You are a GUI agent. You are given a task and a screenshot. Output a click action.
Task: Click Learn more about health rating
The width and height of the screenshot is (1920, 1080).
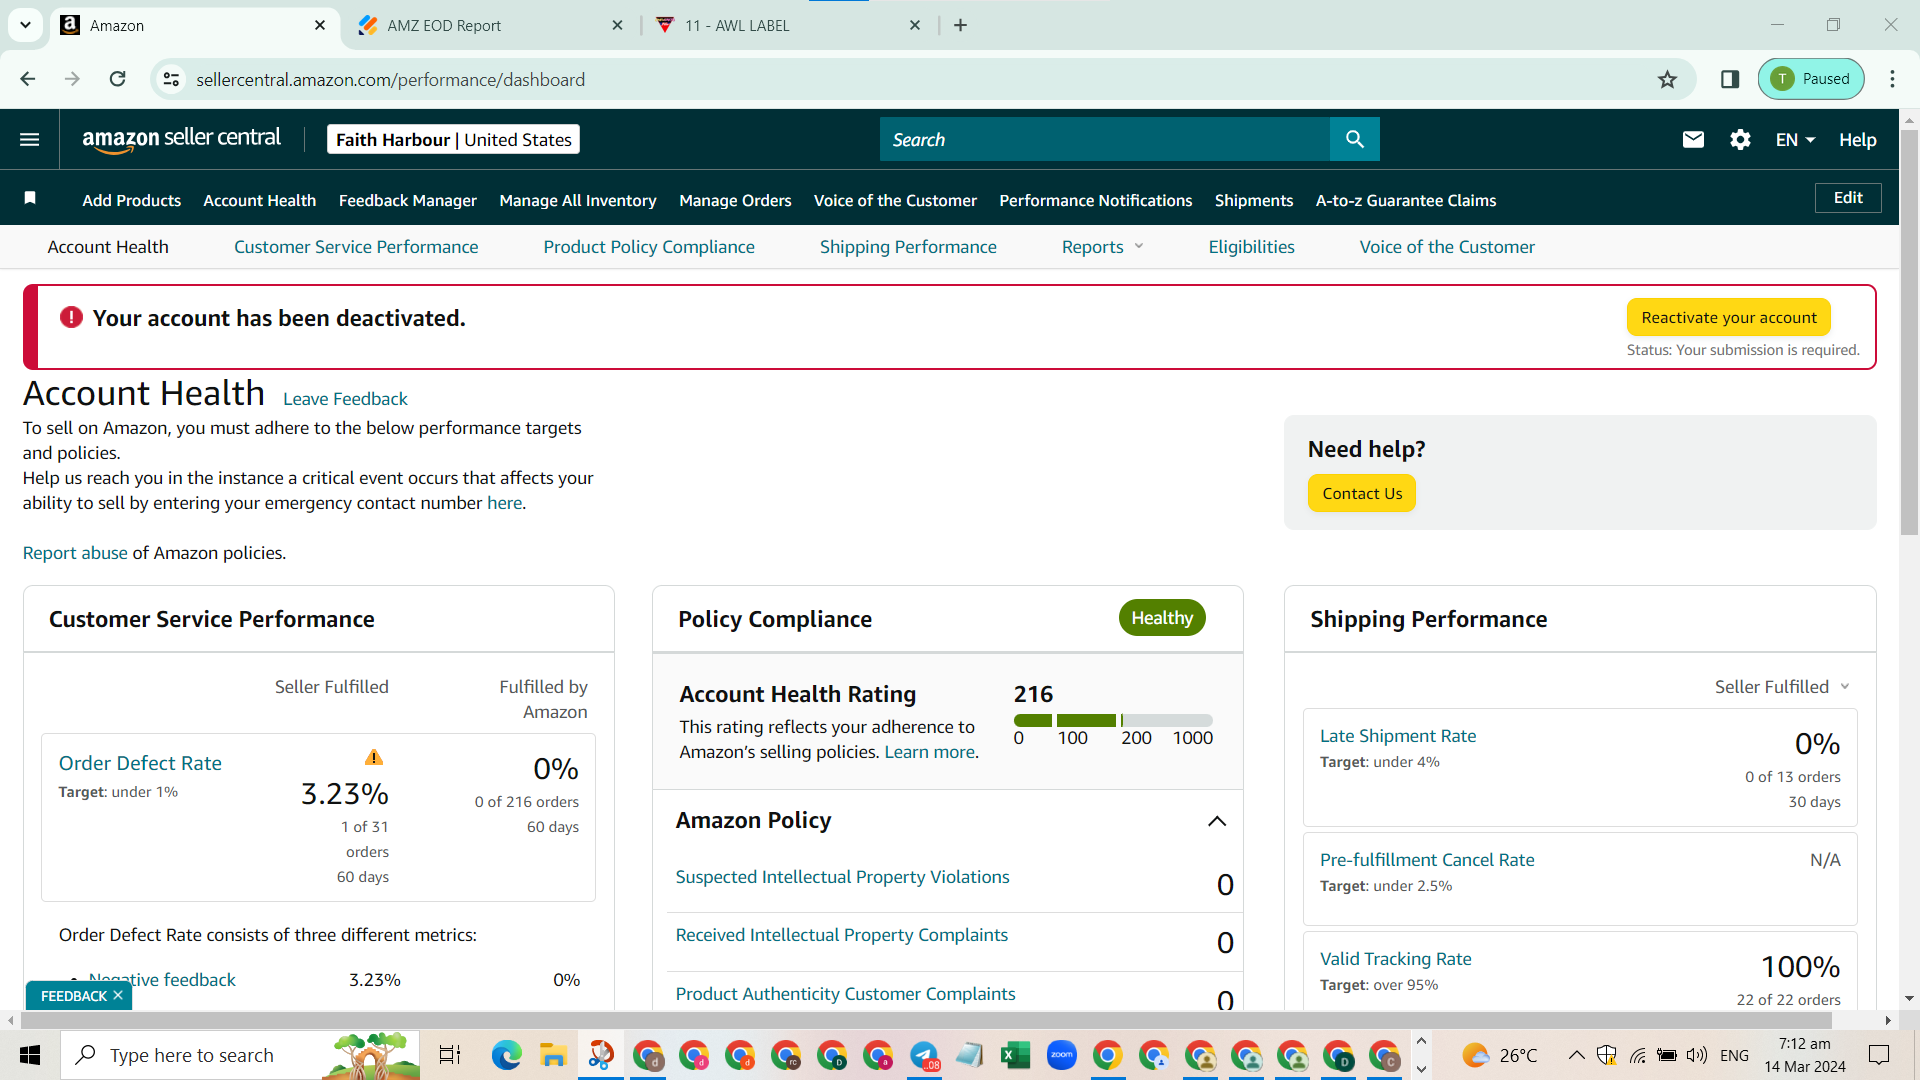click(x=929, y=752)
